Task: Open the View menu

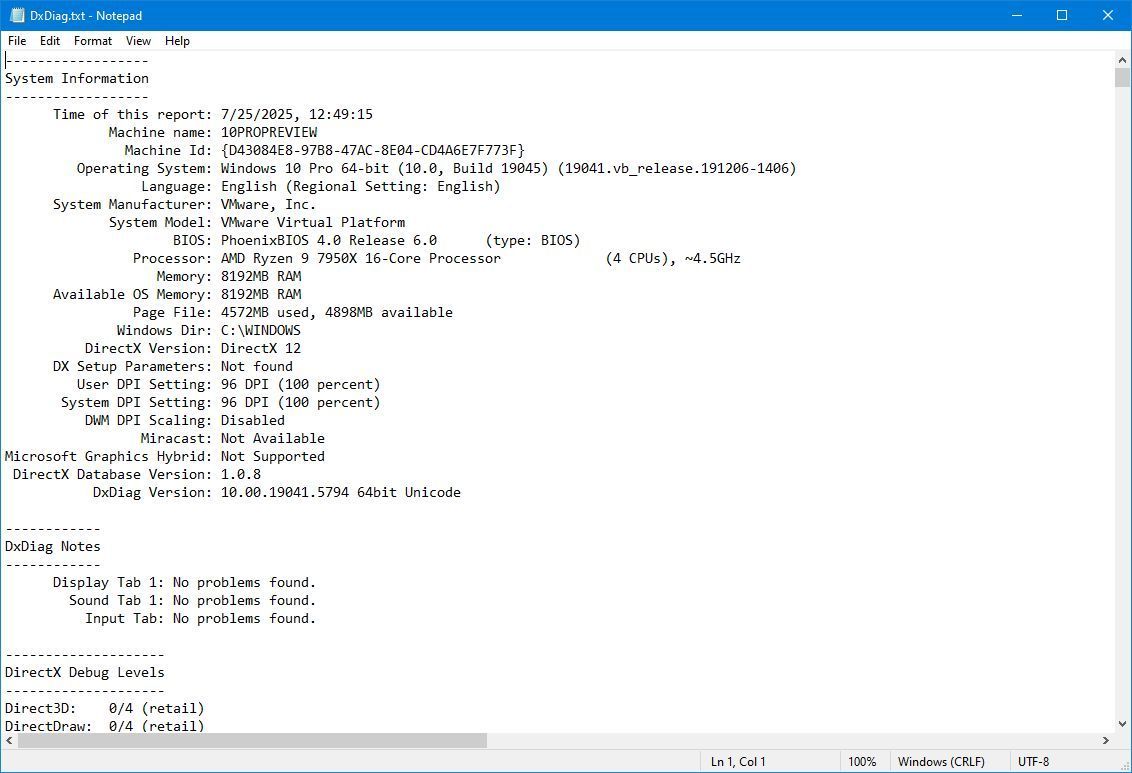Action: click(138, 41)
